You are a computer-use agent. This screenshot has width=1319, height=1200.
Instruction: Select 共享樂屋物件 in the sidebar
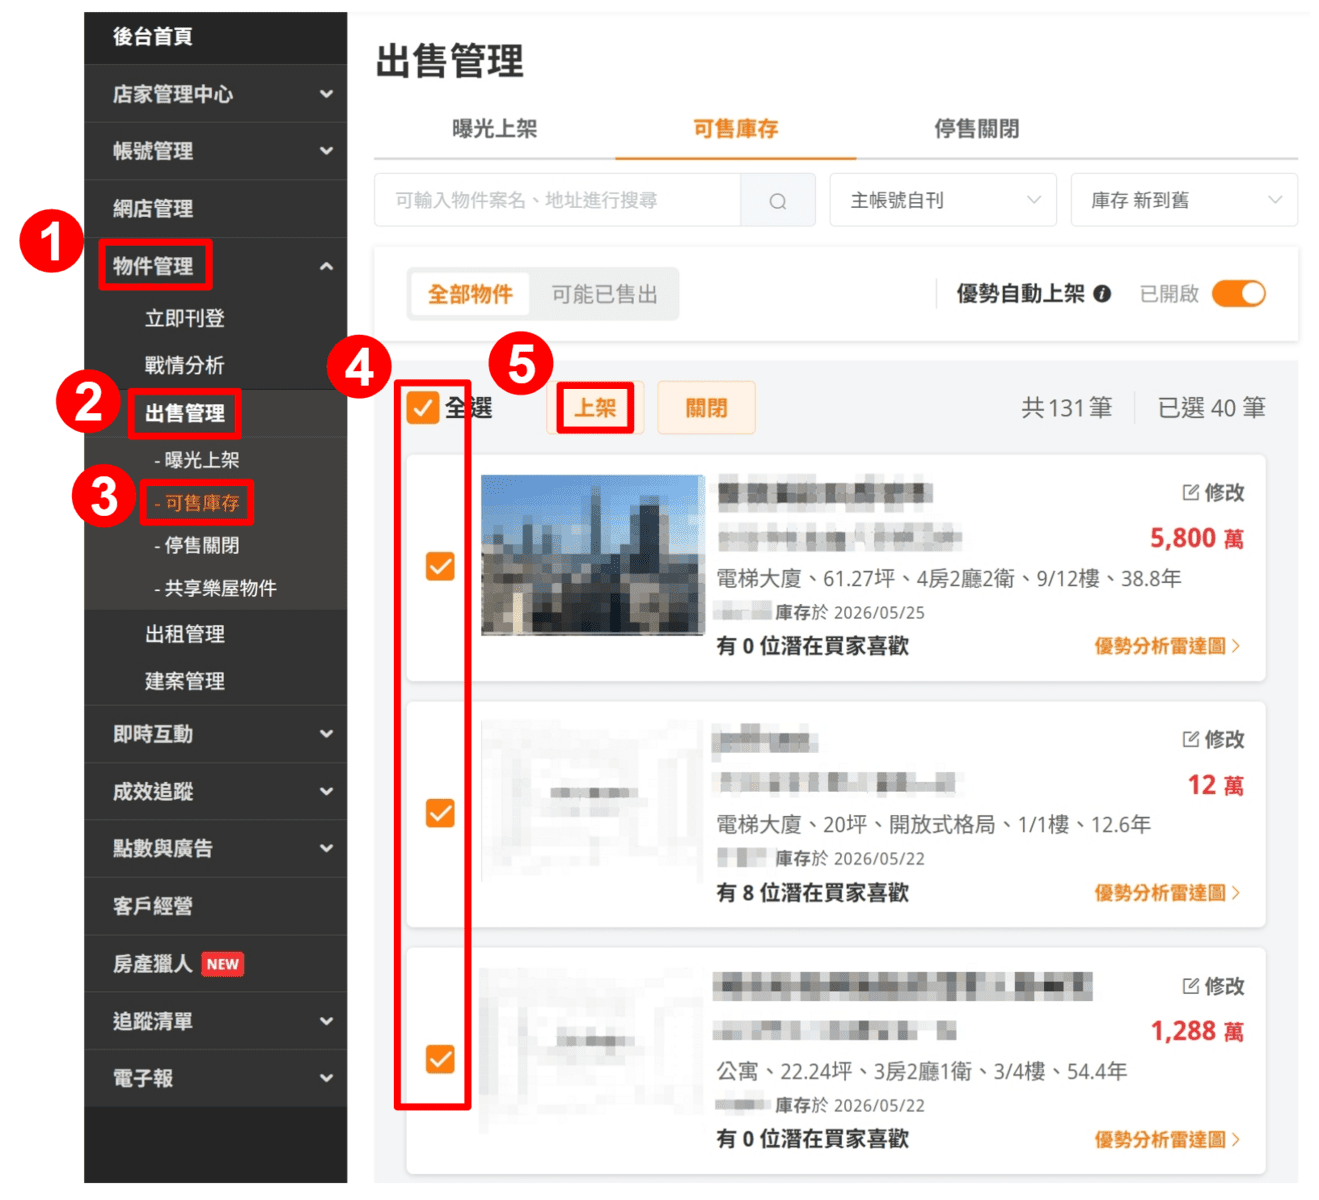tap(216, 588)
